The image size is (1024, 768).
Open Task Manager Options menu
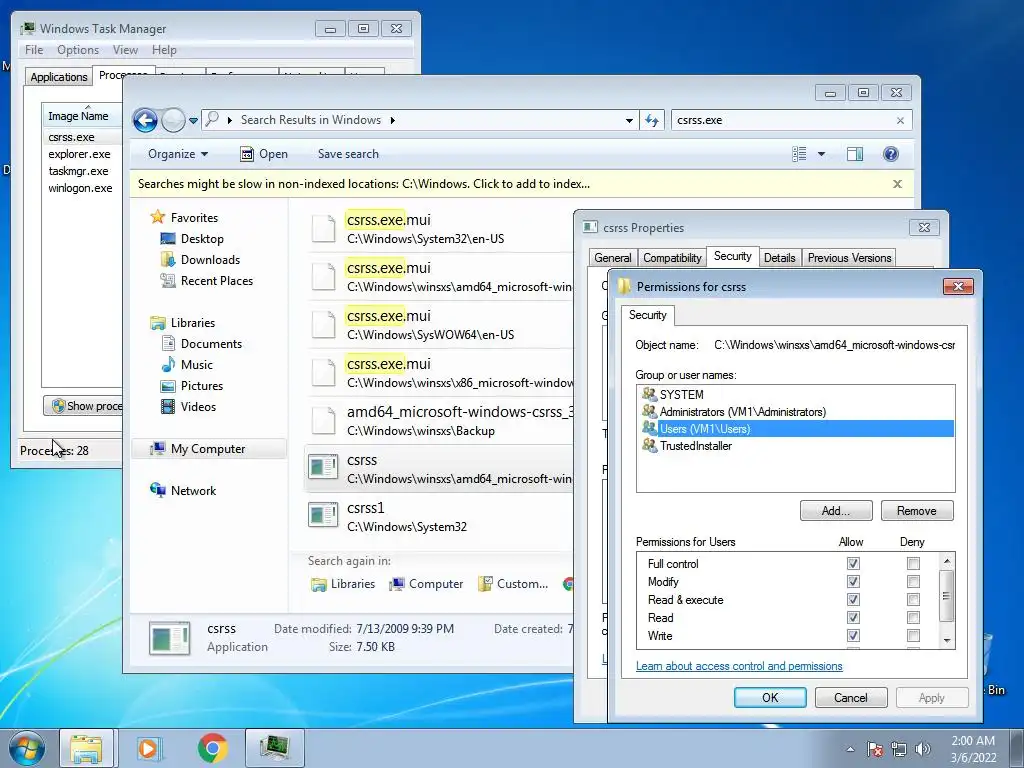click(x=78, y=50)
